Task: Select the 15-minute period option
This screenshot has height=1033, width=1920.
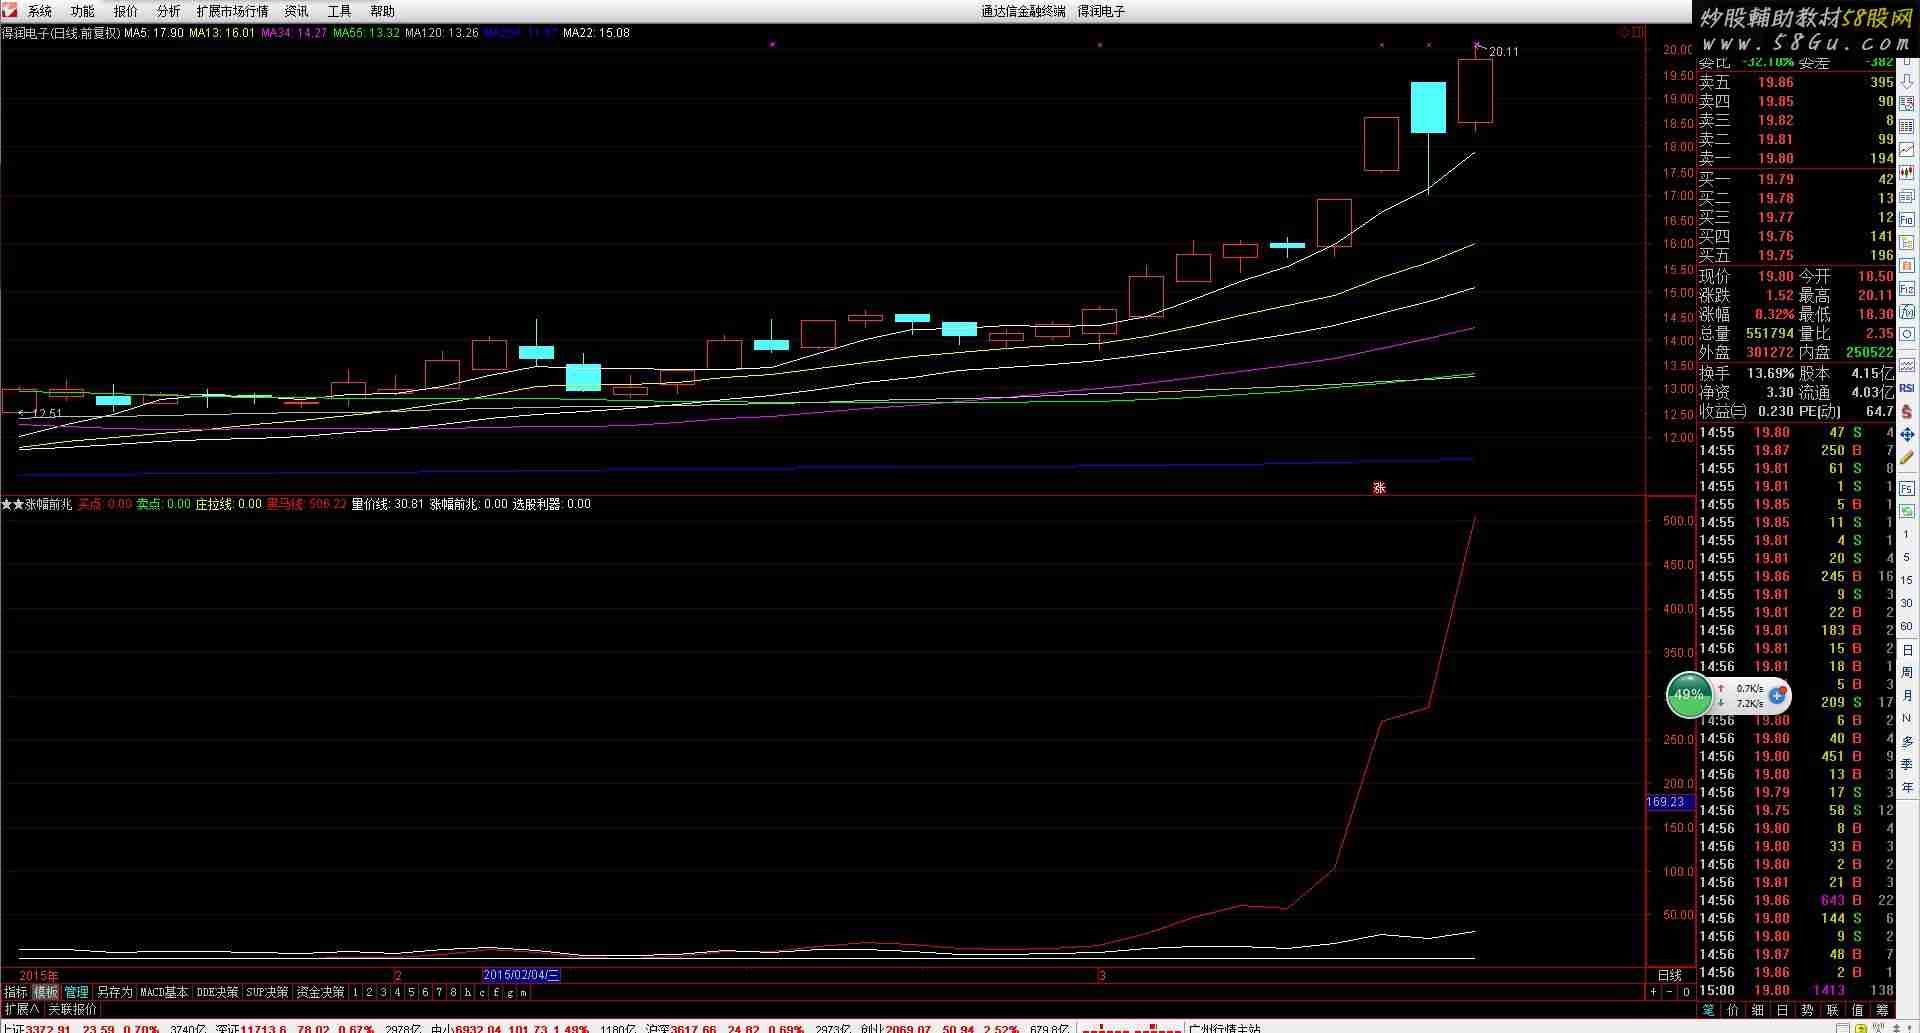Action: click(1907, 580)
